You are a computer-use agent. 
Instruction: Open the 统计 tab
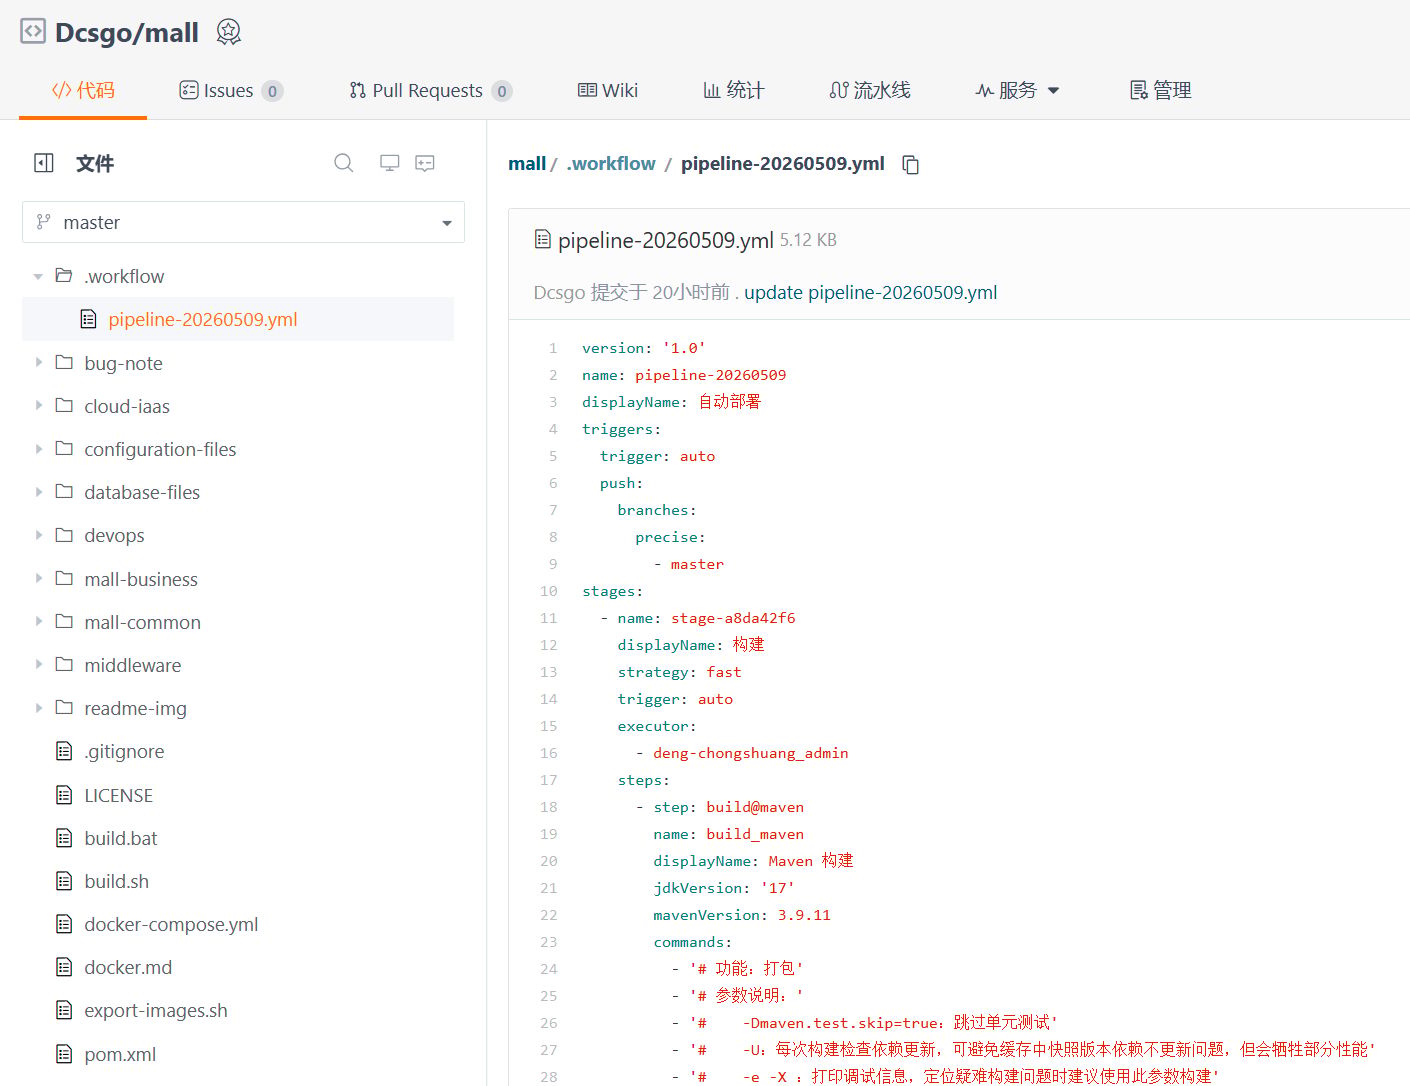click(734, 90)
